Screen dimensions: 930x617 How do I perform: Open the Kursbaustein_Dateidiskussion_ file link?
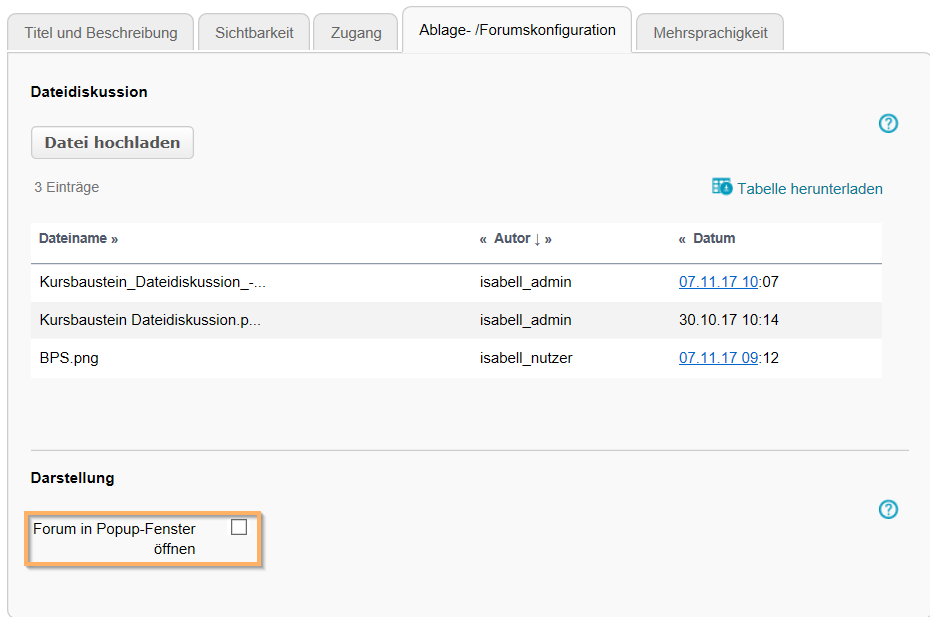[151, 282]
